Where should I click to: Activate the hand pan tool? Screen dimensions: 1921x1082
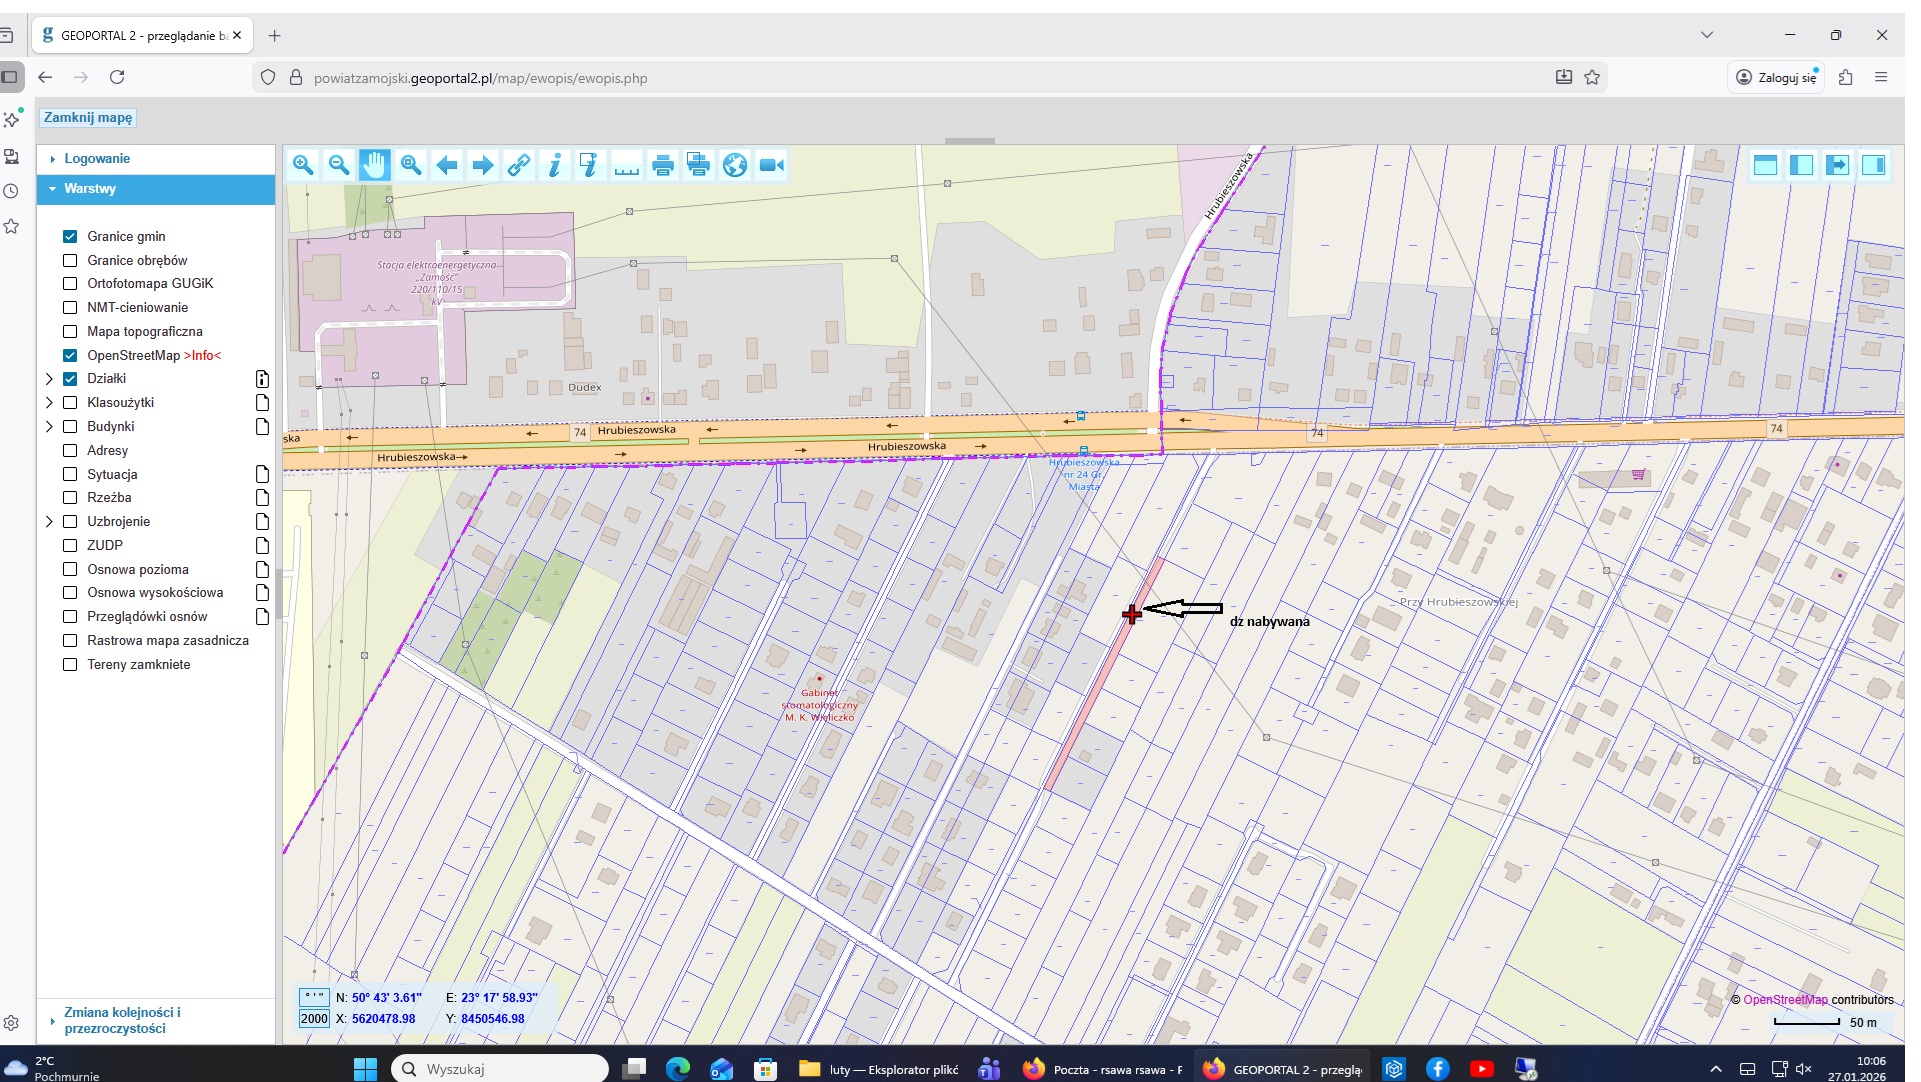tap(375, 165)
